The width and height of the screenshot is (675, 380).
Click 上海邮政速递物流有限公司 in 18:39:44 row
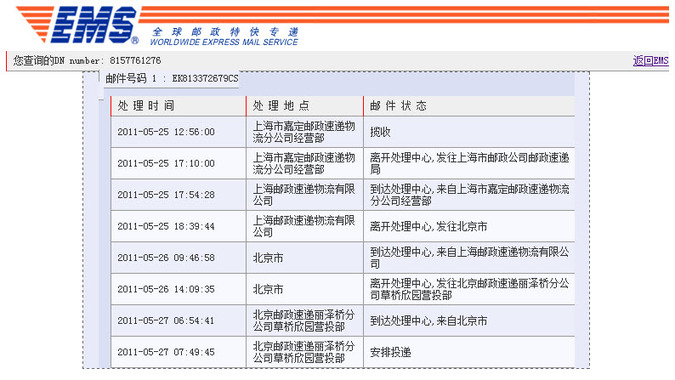(x=304, y=226)
